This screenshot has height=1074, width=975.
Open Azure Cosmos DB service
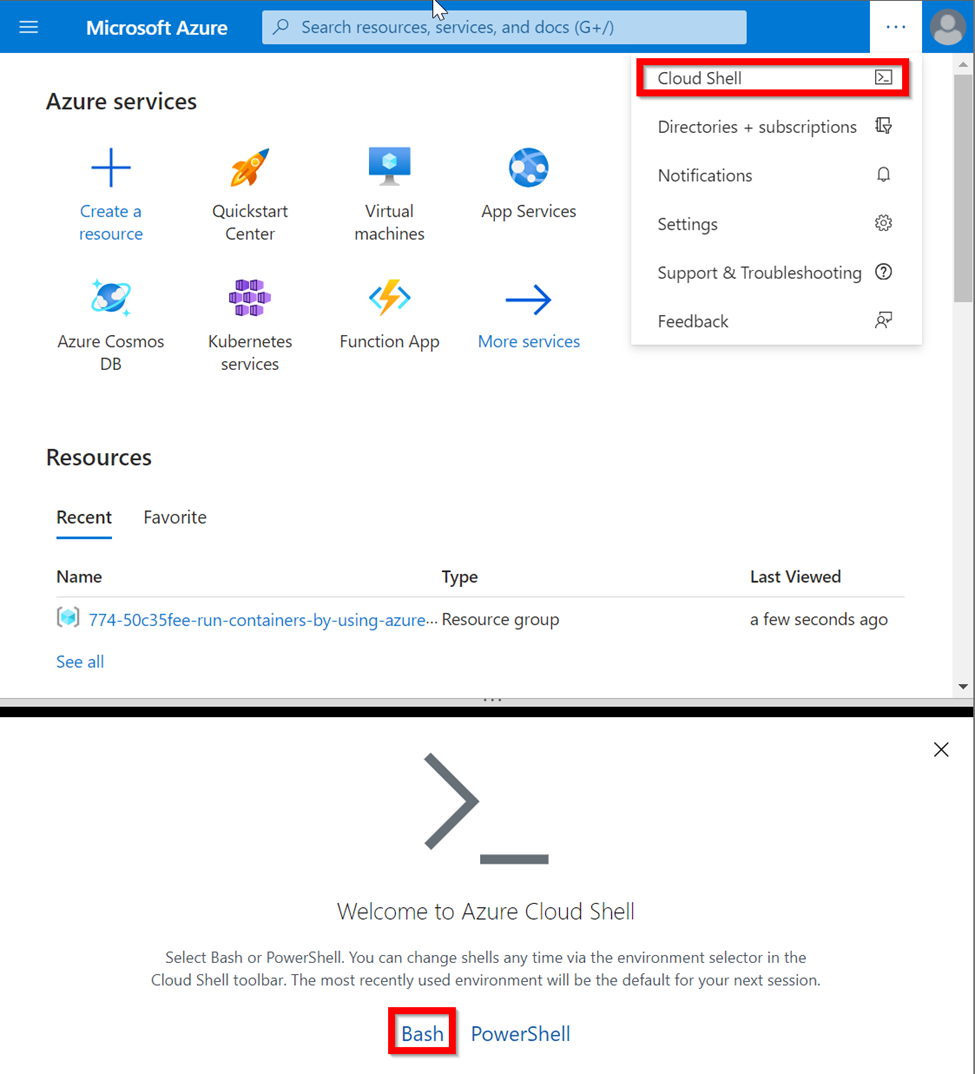coord(111,297)
